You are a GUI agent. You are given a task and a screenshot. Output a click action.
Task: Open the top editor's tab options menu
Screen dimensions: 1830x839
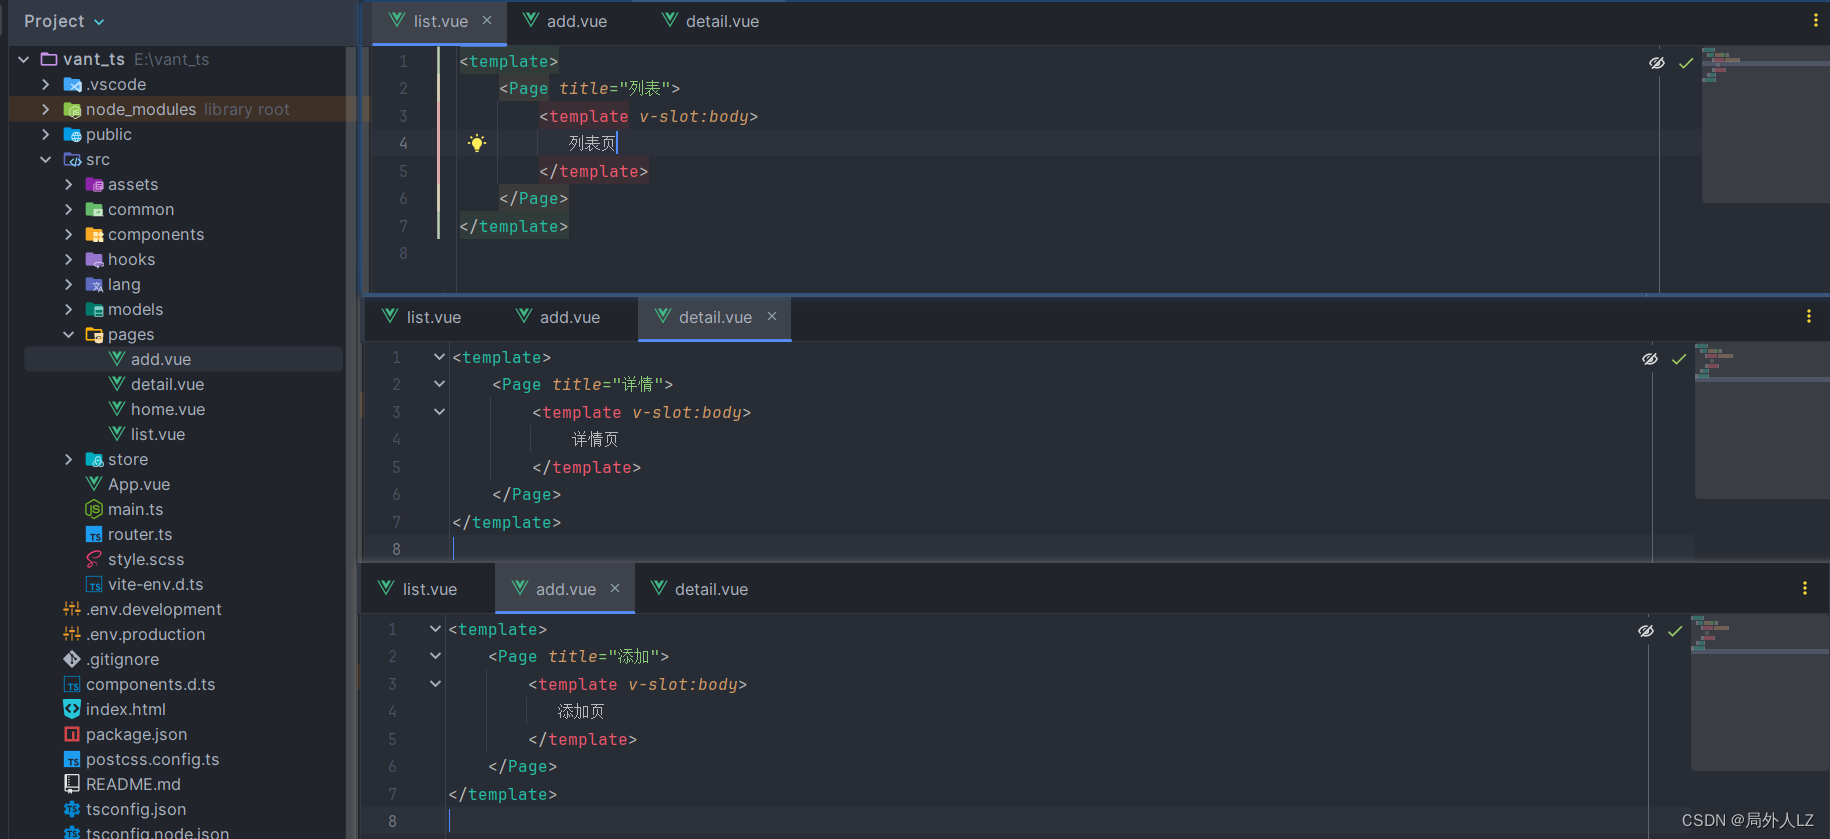point(1816,20)
